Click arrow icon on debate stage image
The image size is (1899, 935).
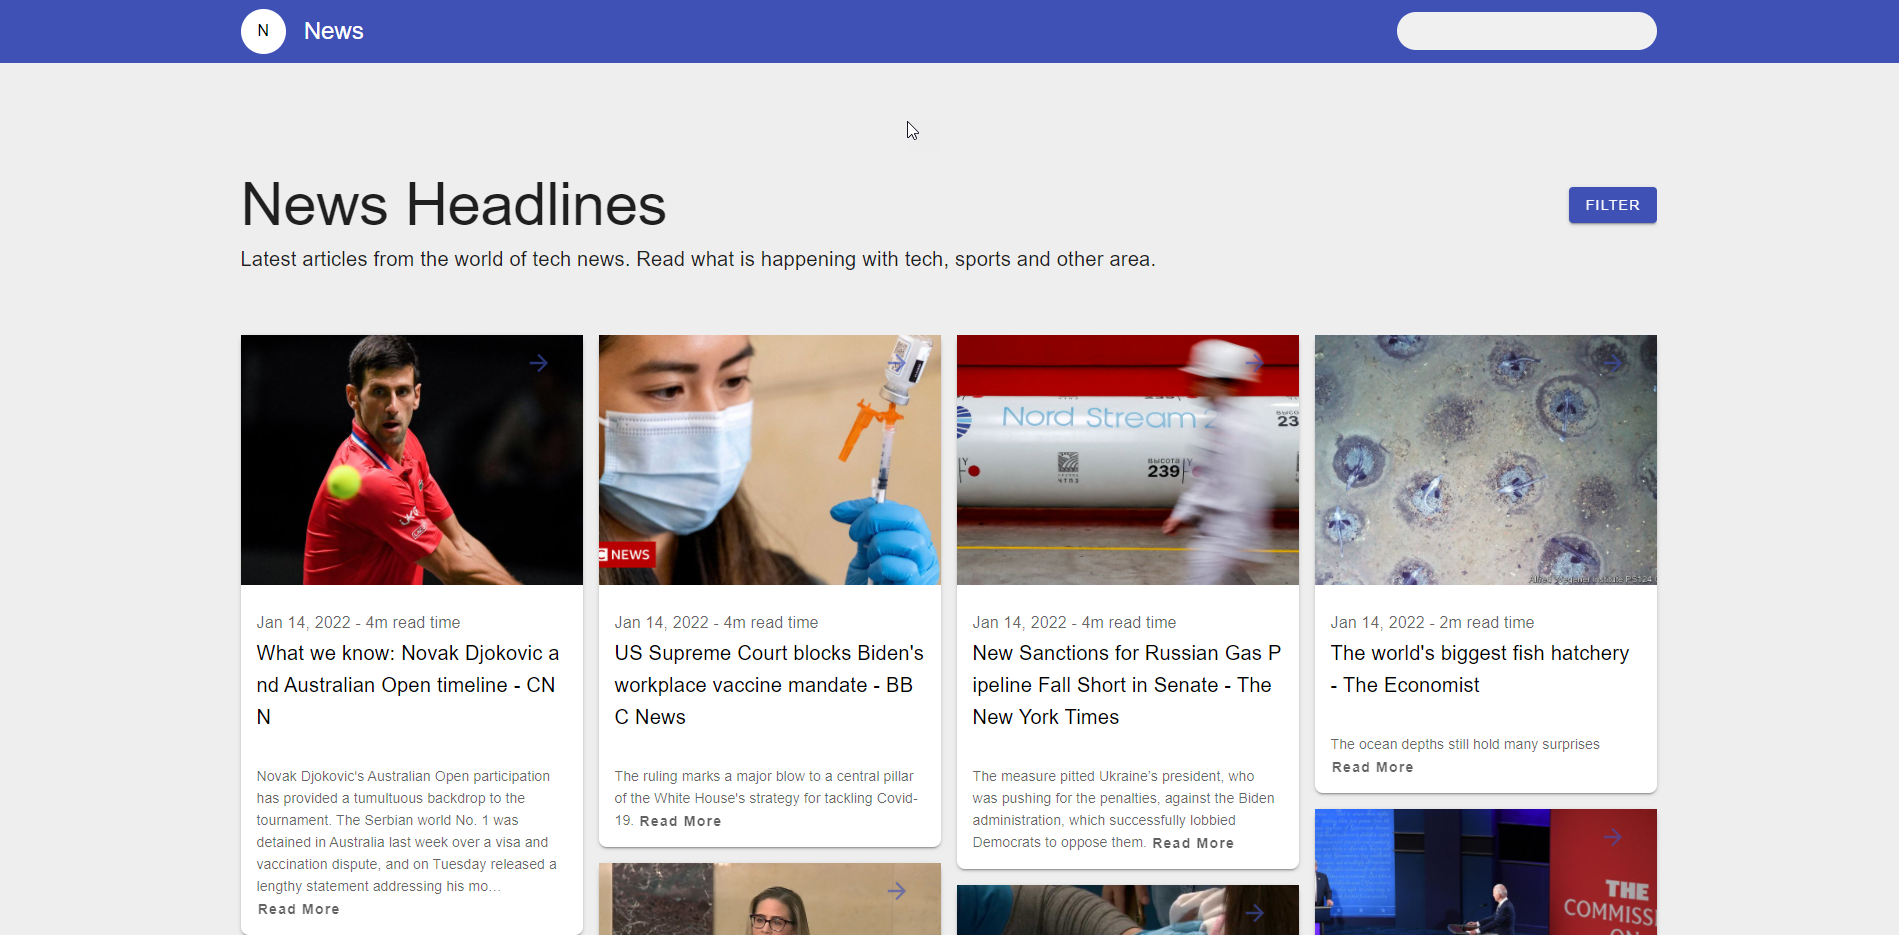pyautogui.click(x=1613, y=837)
